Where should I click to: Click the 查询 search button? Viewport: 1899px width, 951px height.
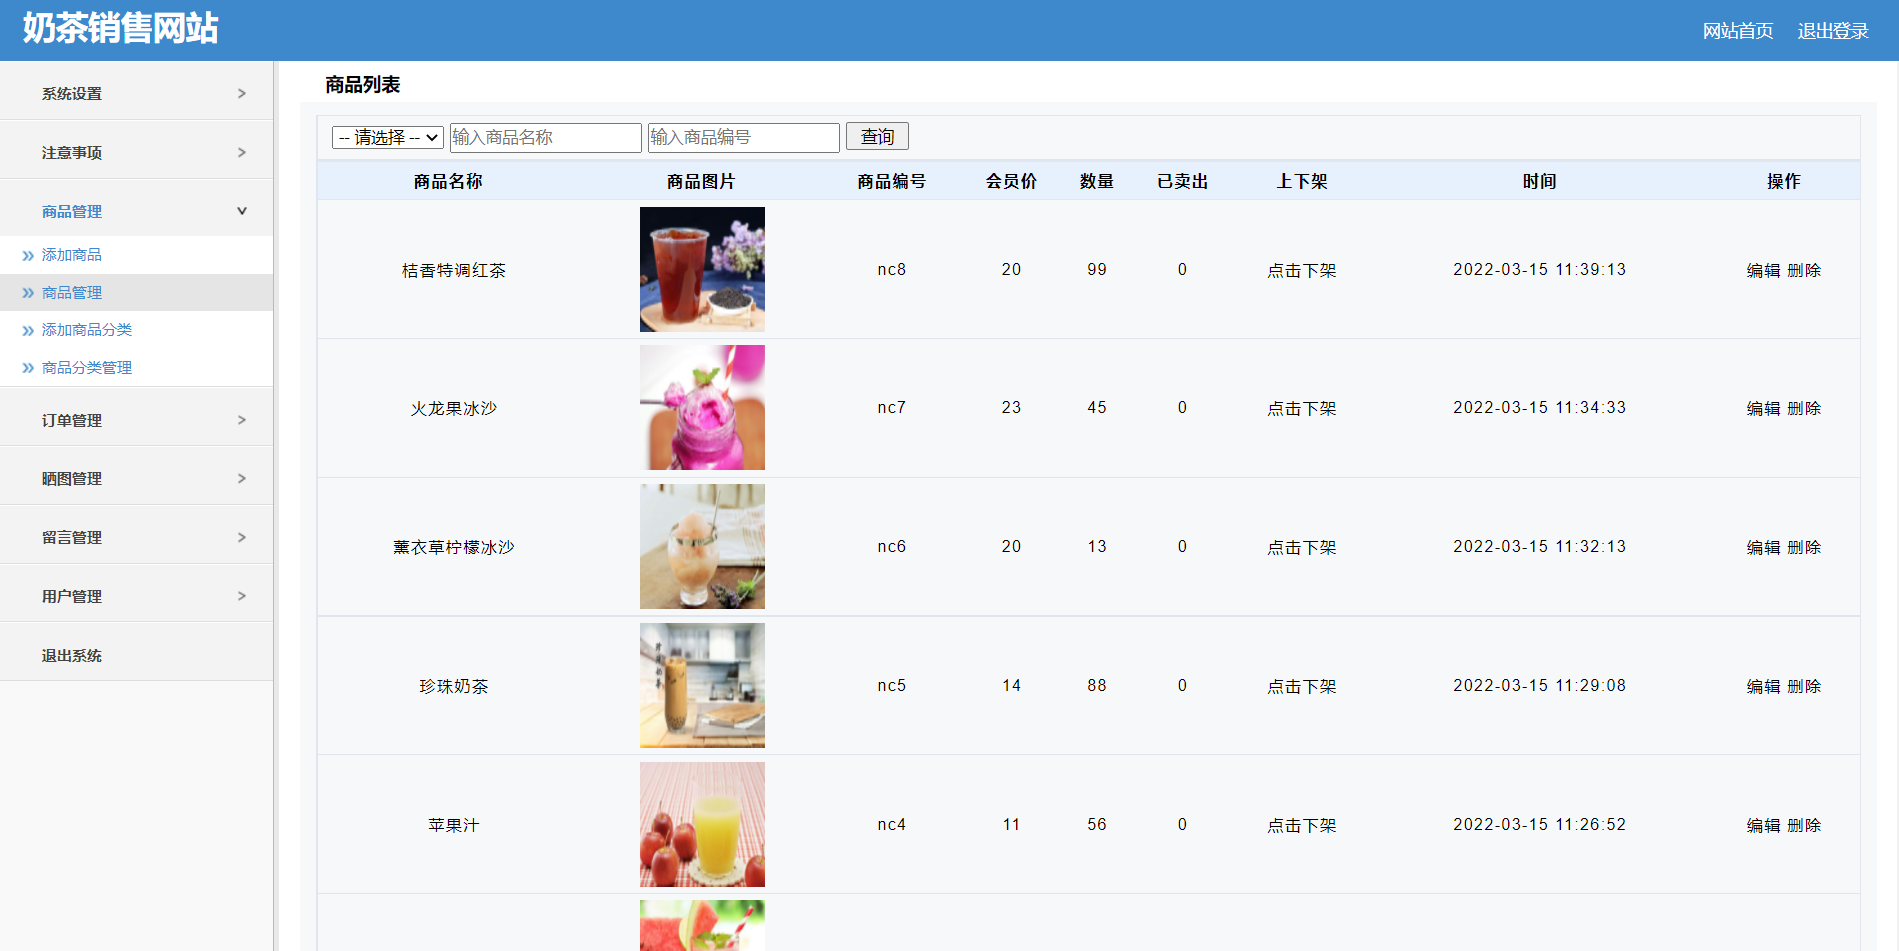[877, 136]
